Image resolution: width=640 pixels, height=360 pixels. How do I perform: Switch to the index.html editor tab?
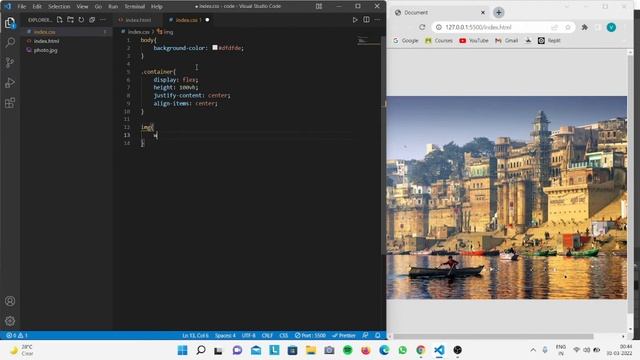pos(138,20)
